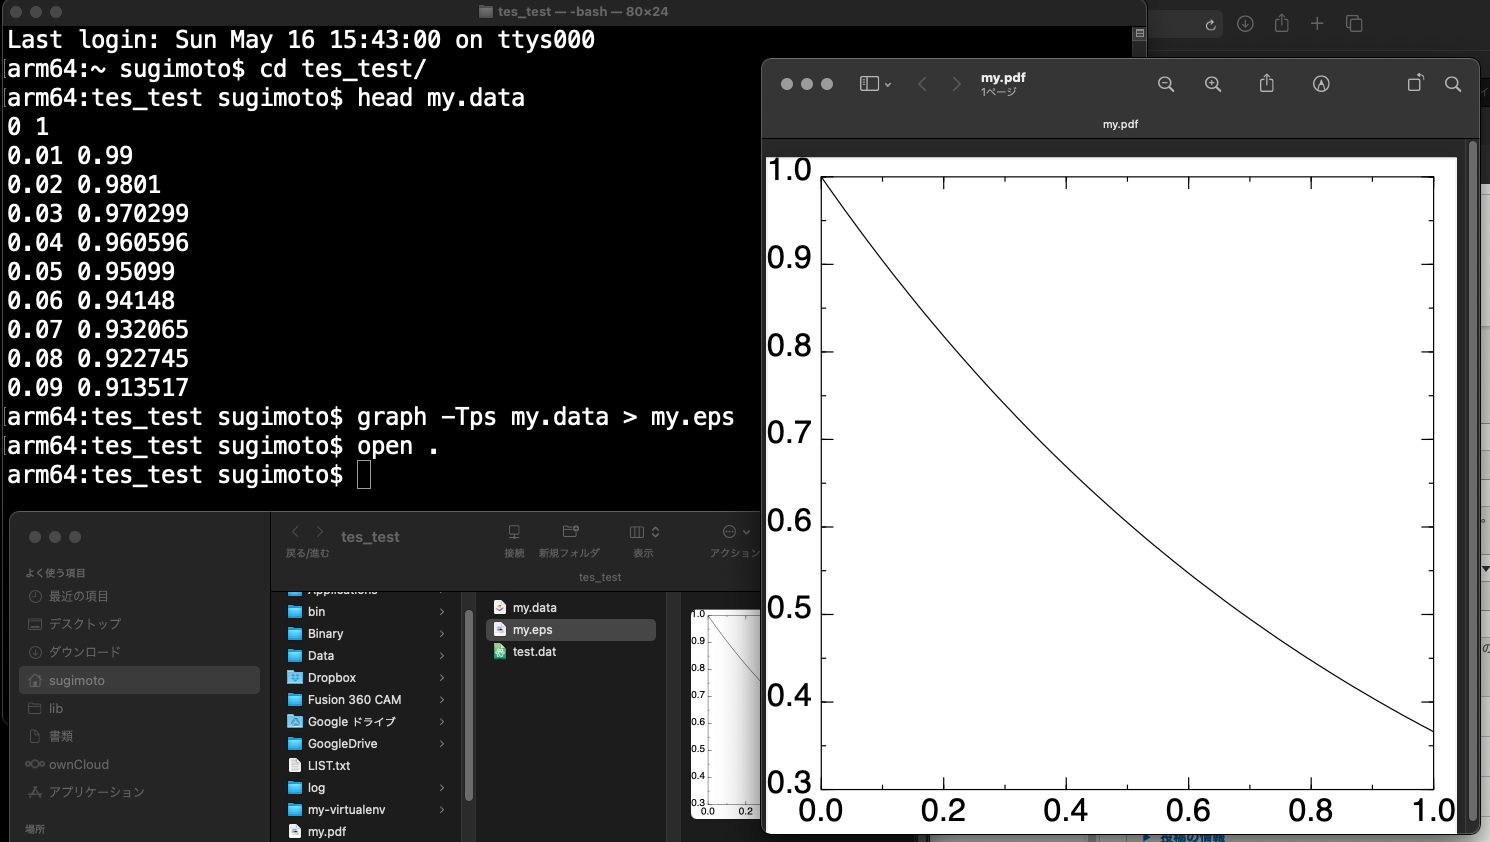Click the Finder column scrollbar
Image resolution: width=1490 pixels, height=842 pixels.
click(468, 705)
